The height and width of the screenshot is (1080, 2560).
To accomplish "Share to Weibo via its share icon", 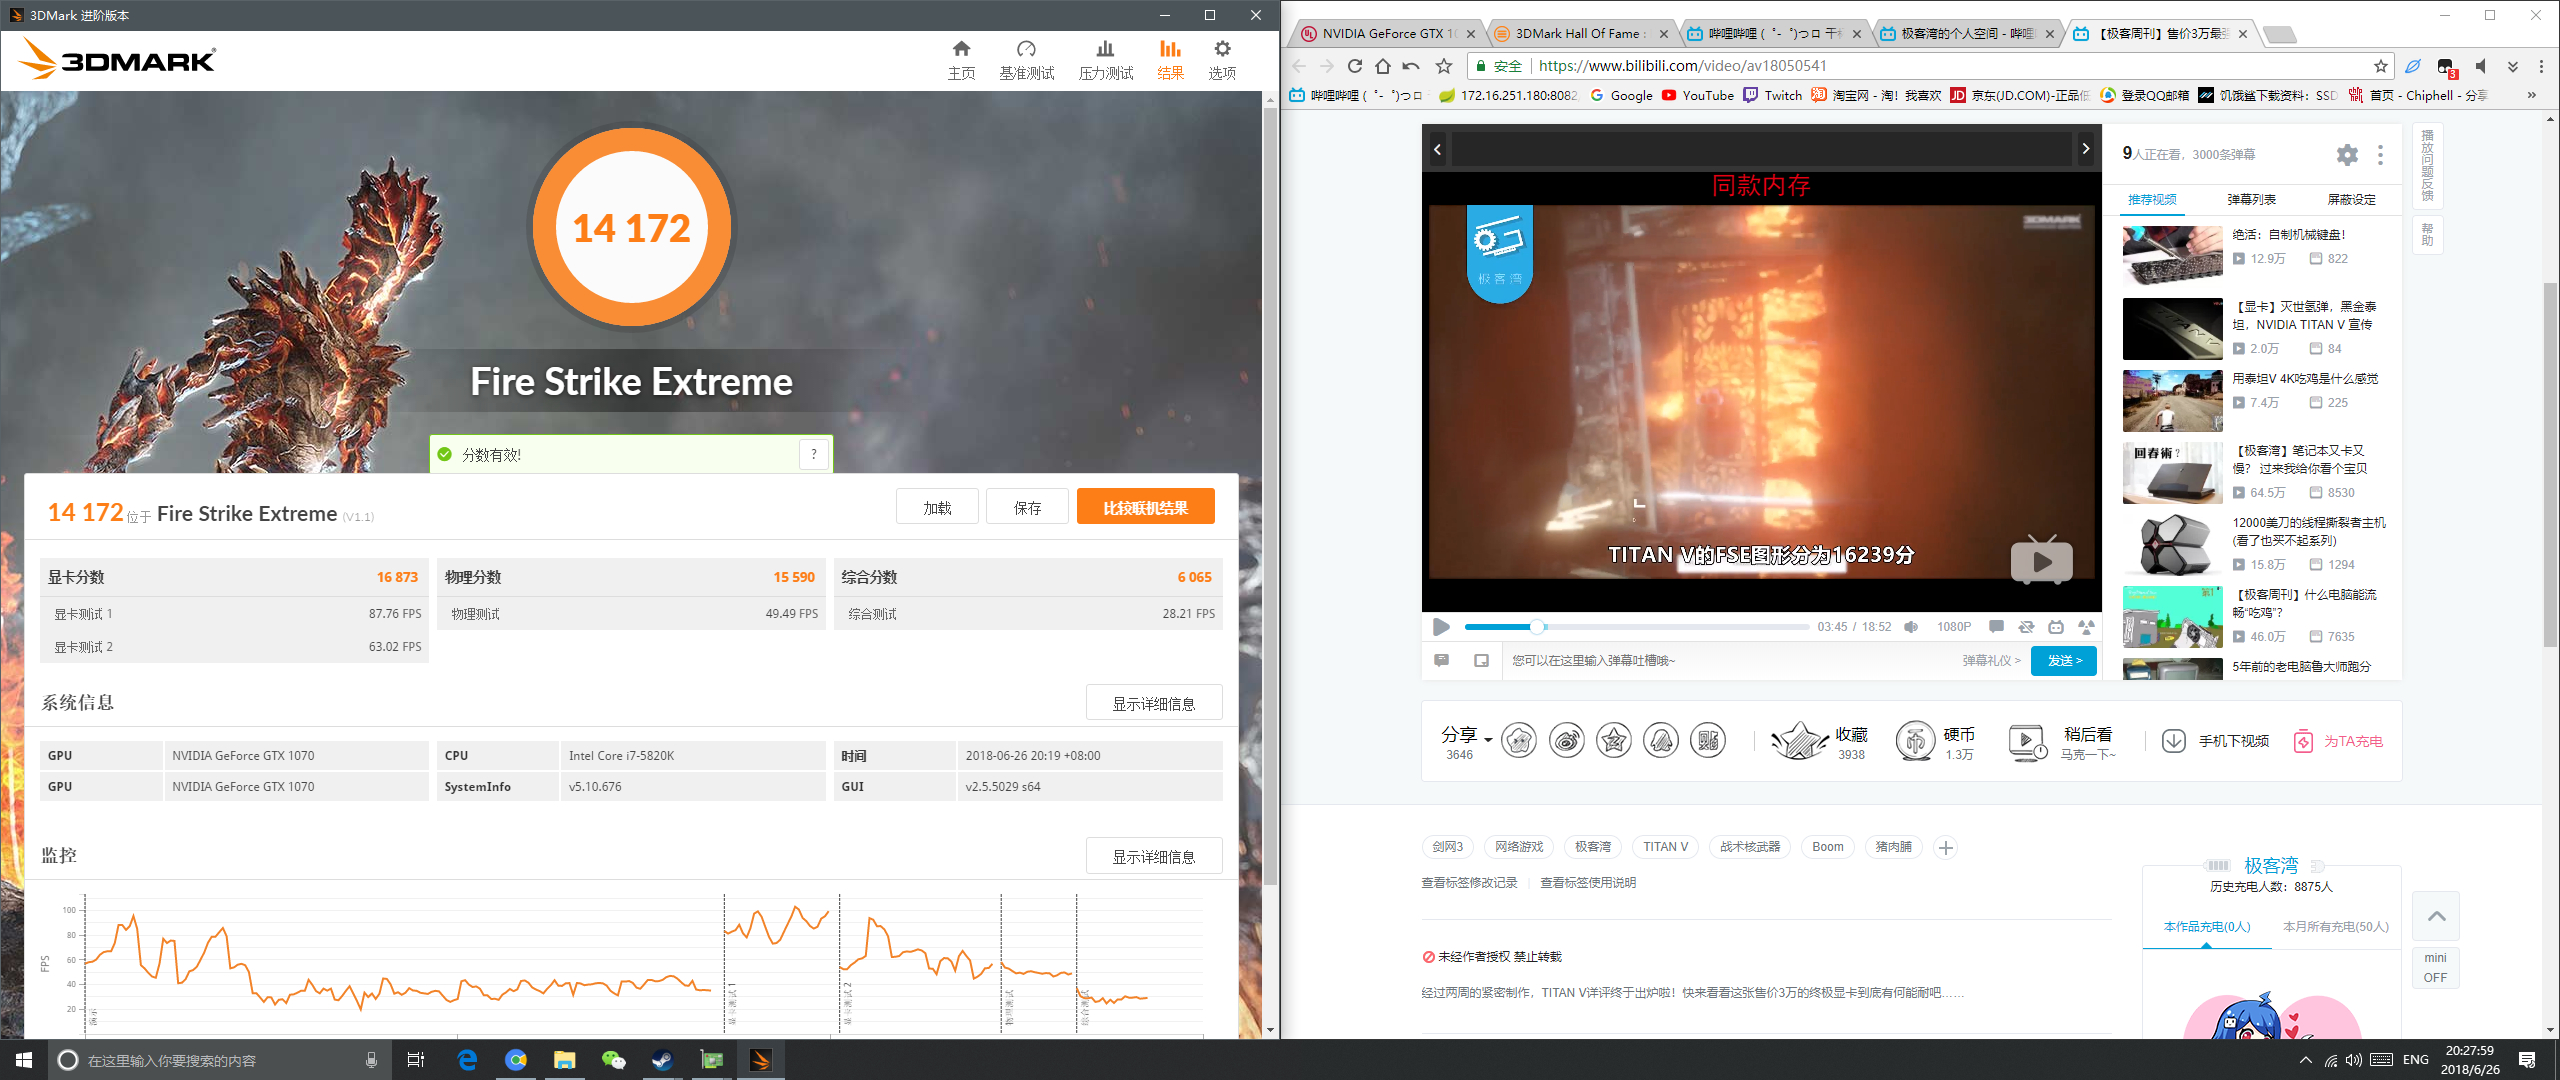I will click(1566, 741).
